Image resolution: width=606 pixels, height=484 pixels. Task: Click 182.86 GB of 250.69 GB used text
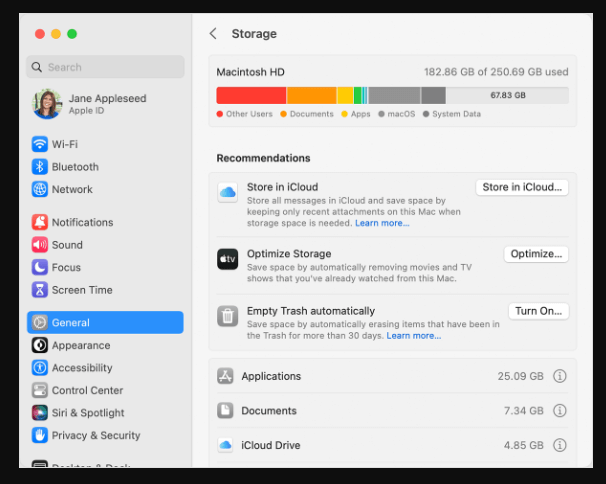pyautogui.click(x=496, y=72)
